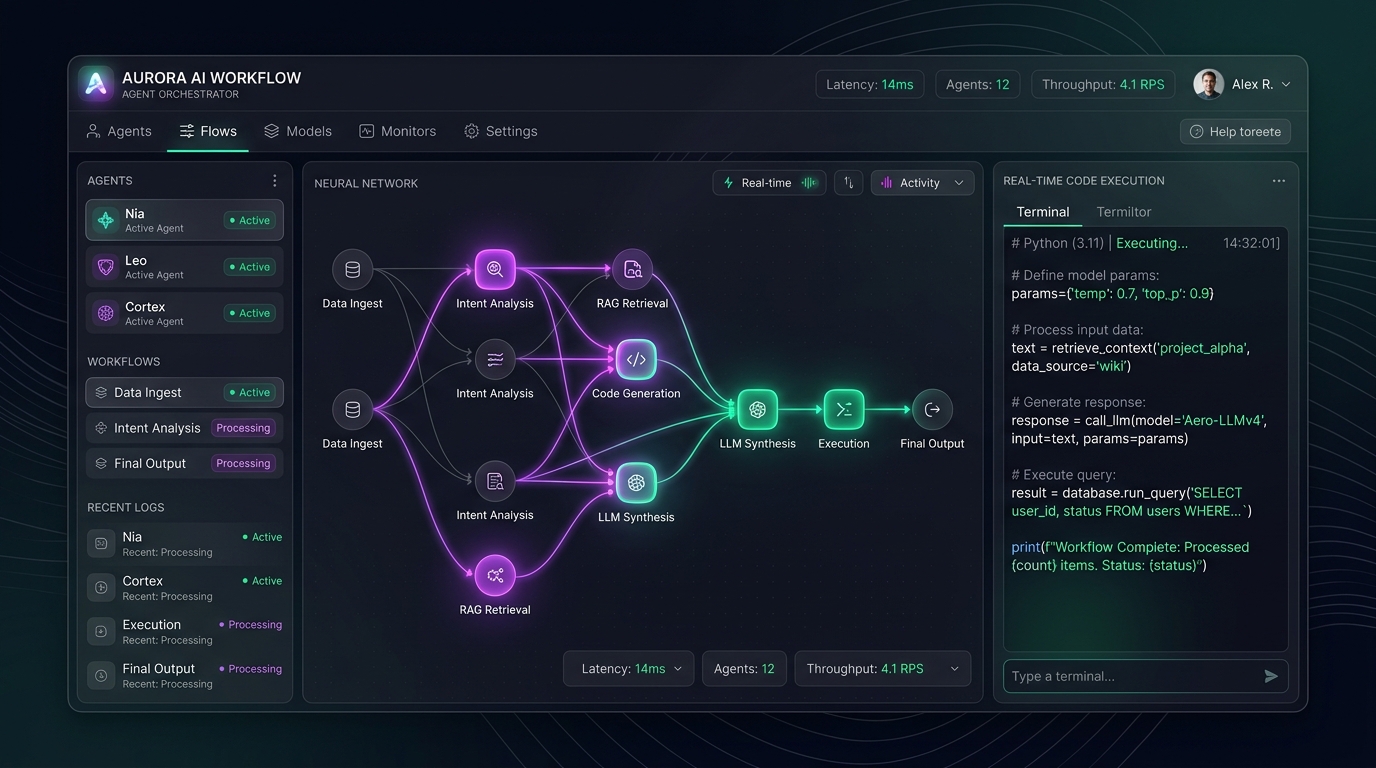Select Final Output workflow row
Image resolution: width=1376 pixels, height=768 pixels.
[184, 463]
